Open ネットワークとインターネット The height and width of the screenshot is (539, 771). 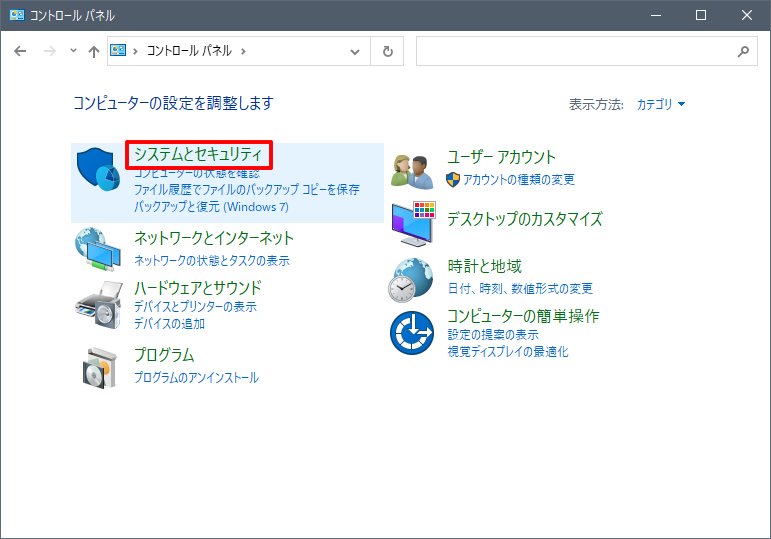click(214, 238)
